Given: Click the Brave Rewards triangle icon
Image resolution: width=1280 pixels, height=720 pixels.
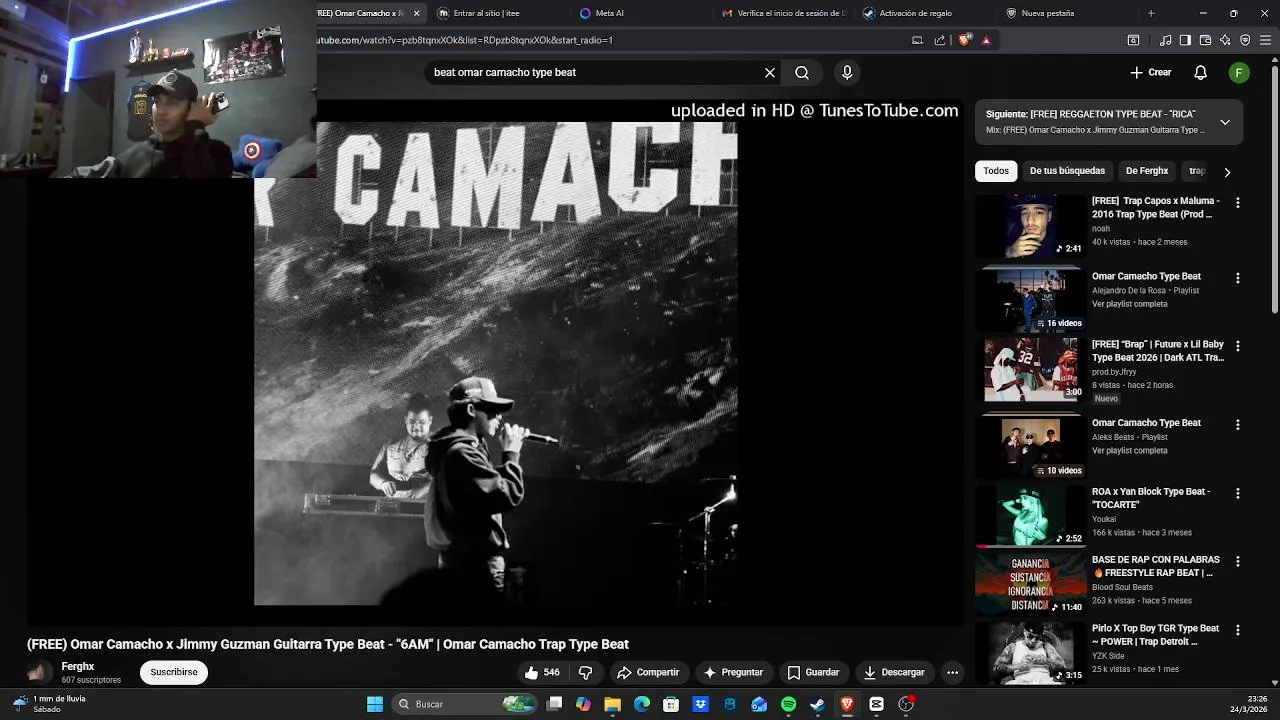Looking at the screenshot, I should point(986,40).
